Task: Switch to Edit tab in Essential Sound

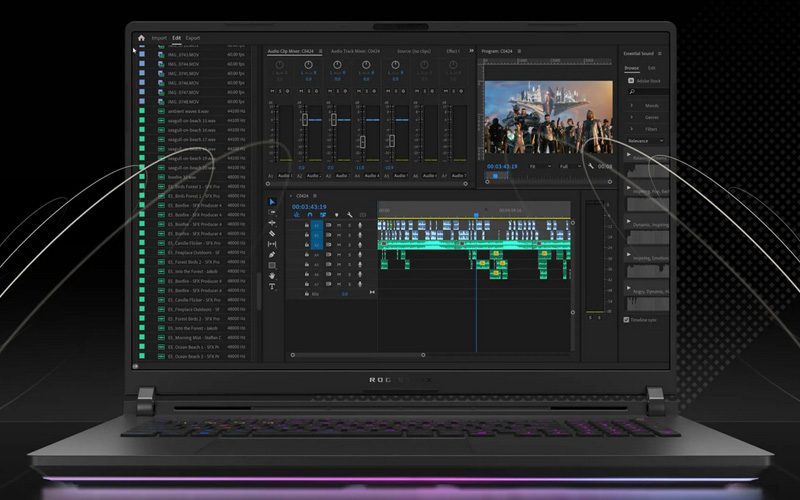Action: tap(652, 68)
